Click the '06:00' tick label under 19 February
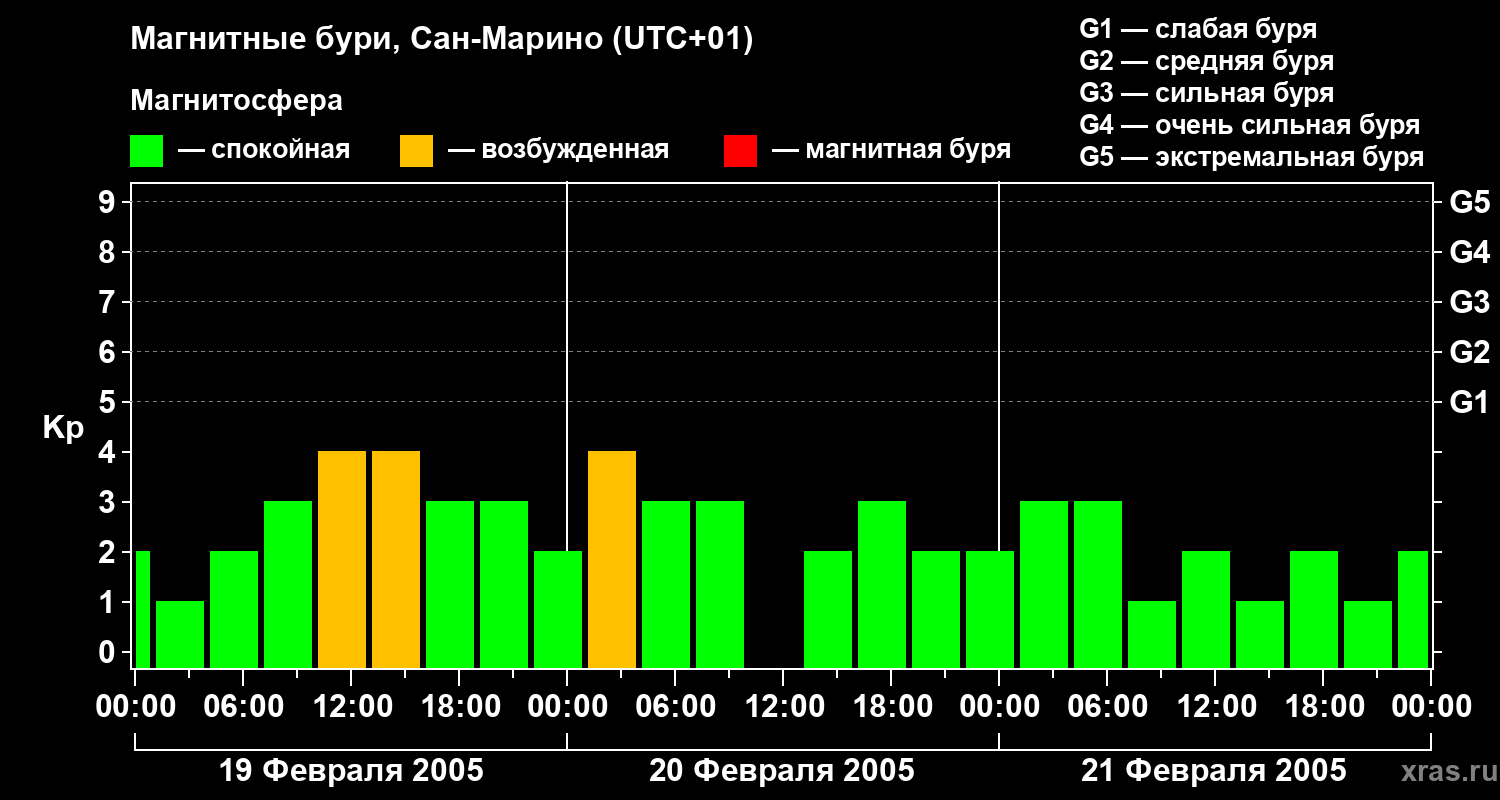 [243, 707]
